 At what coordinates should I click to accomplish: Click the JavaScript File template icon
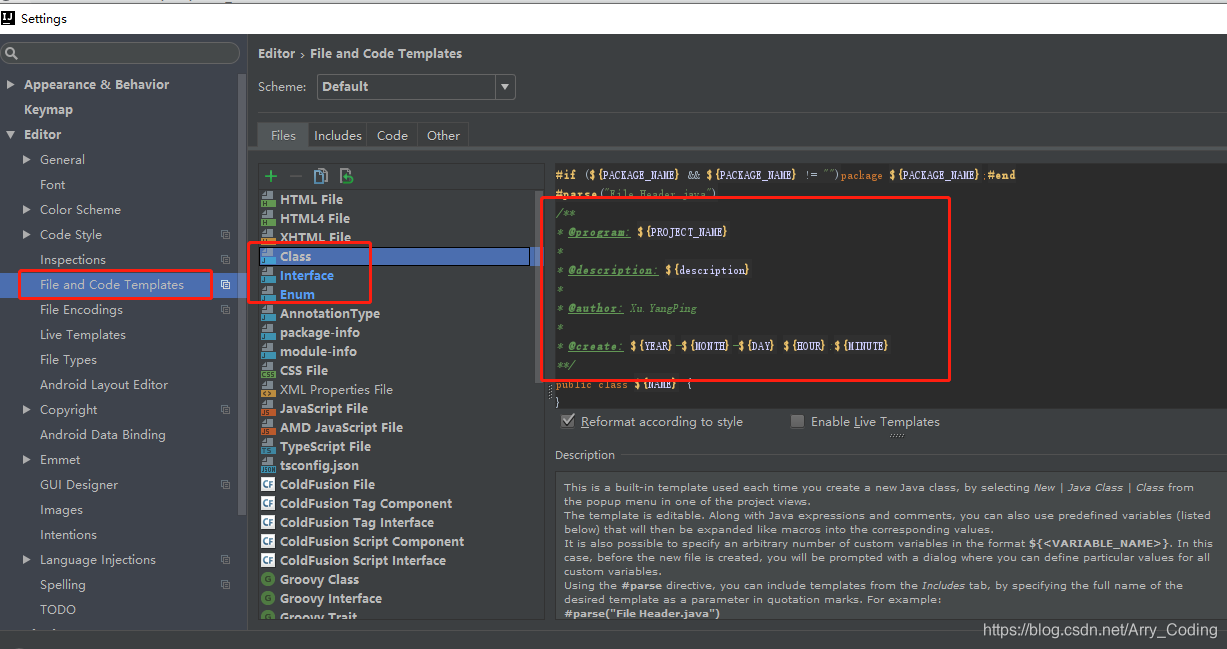[268, 408]
